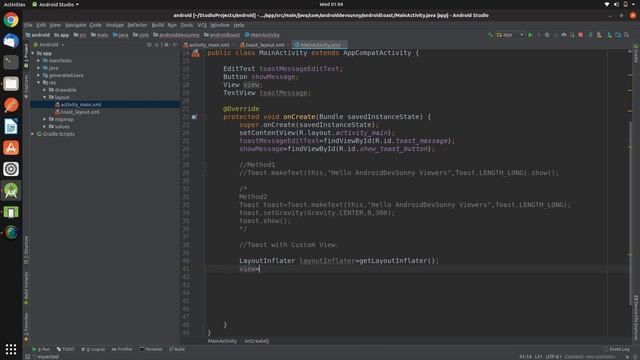Click the gutter icon on line 14
The image size is (640, 360).
[196, 53]
